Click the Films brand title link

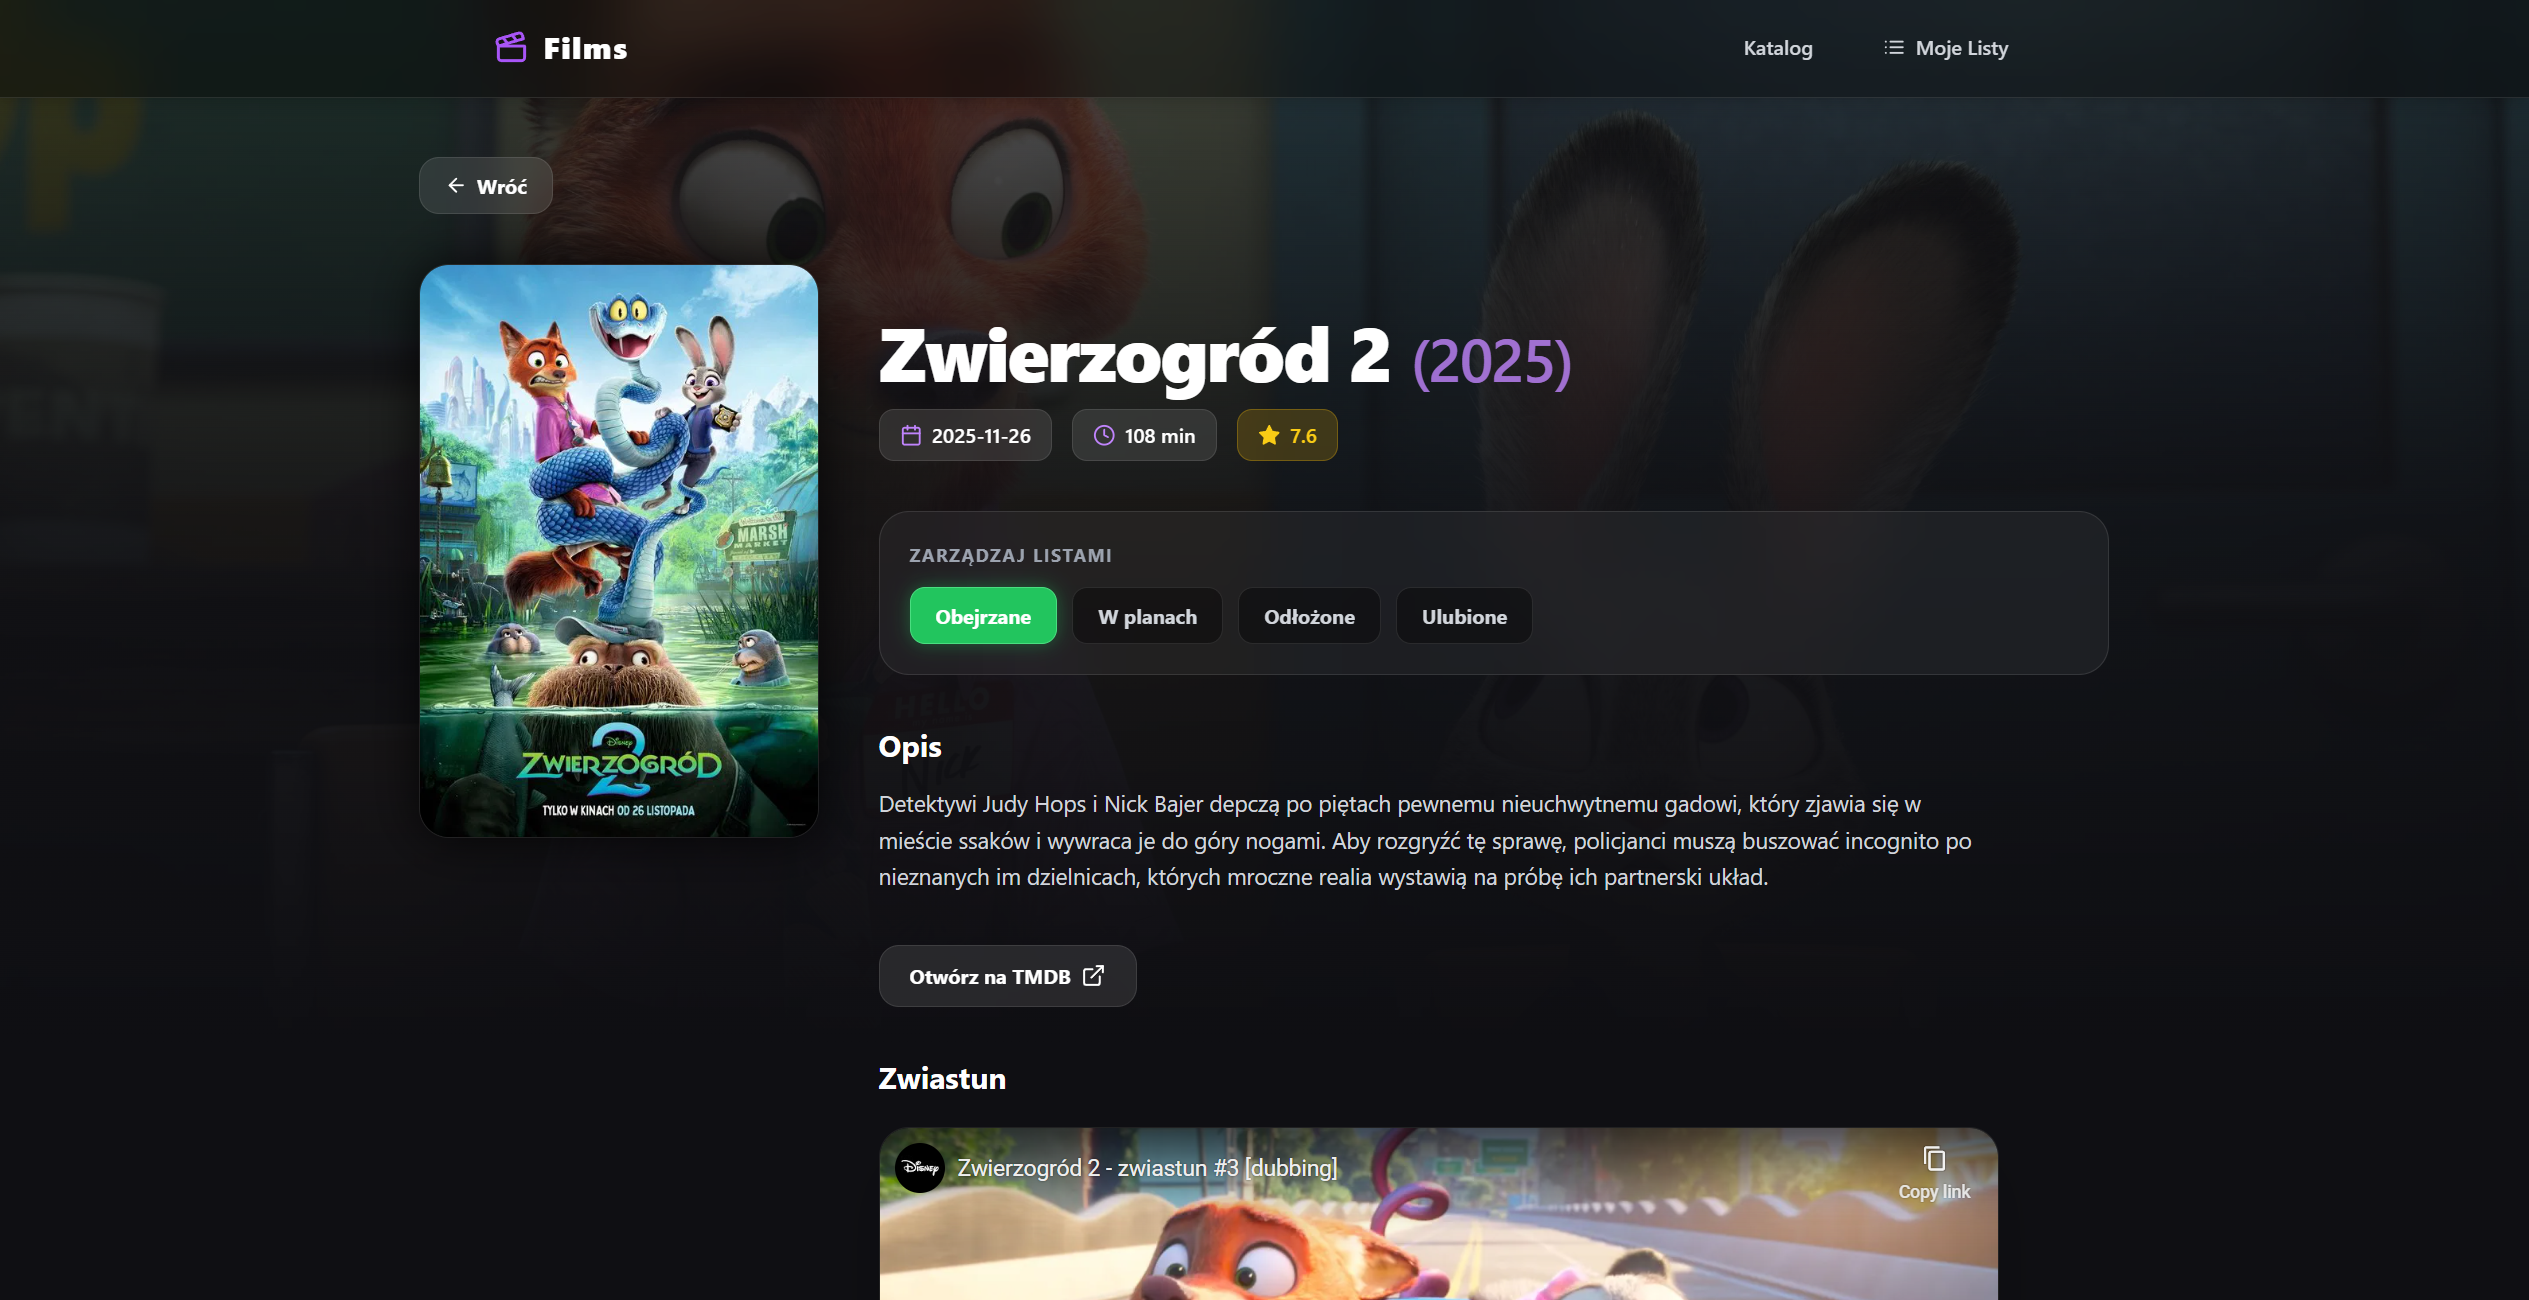click(x=585, y=48)
